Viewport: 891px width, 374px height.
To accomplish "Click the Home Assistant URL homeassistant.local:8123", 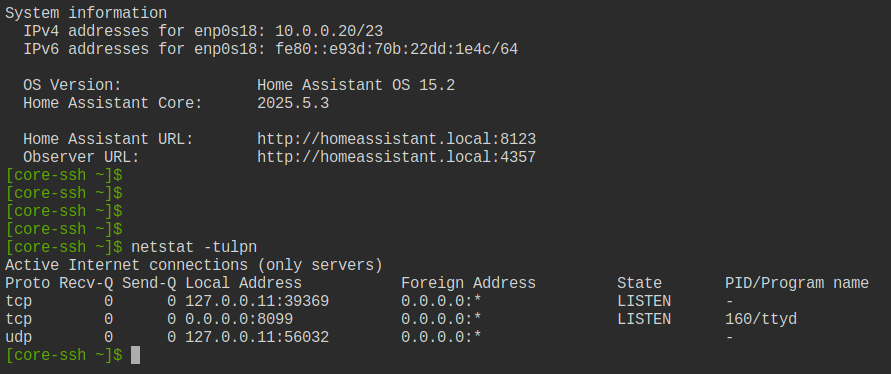I will [396, 139].
